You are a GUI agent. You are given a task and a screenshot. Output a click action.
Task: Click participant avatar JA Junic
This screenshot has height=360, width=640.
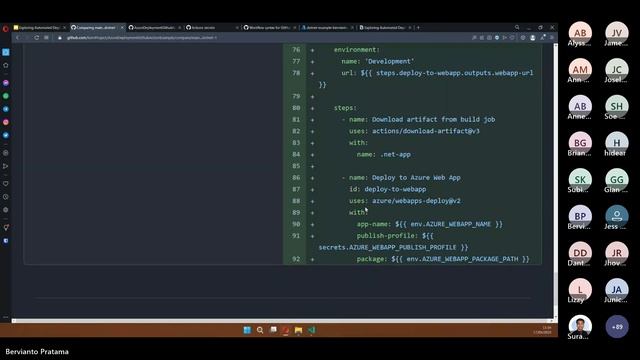click(617, 290)
